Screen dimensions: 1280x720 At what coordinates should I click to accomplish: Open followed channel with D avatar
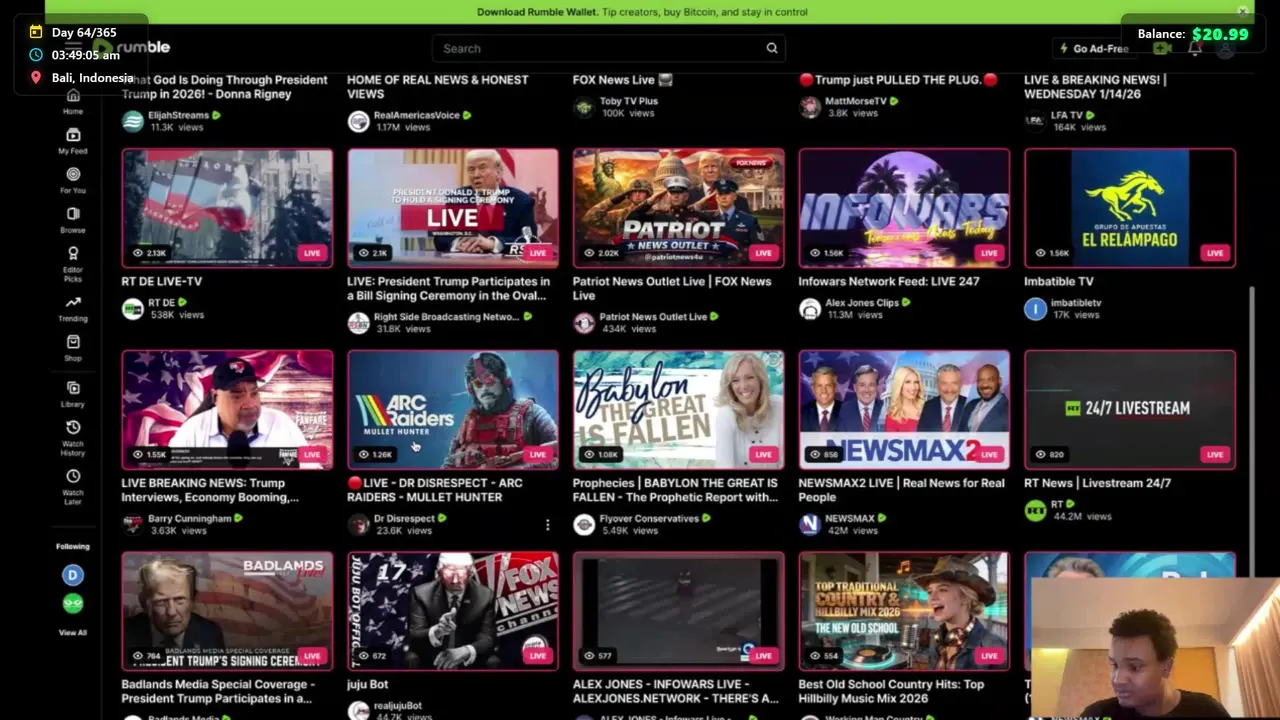point(72,575)
